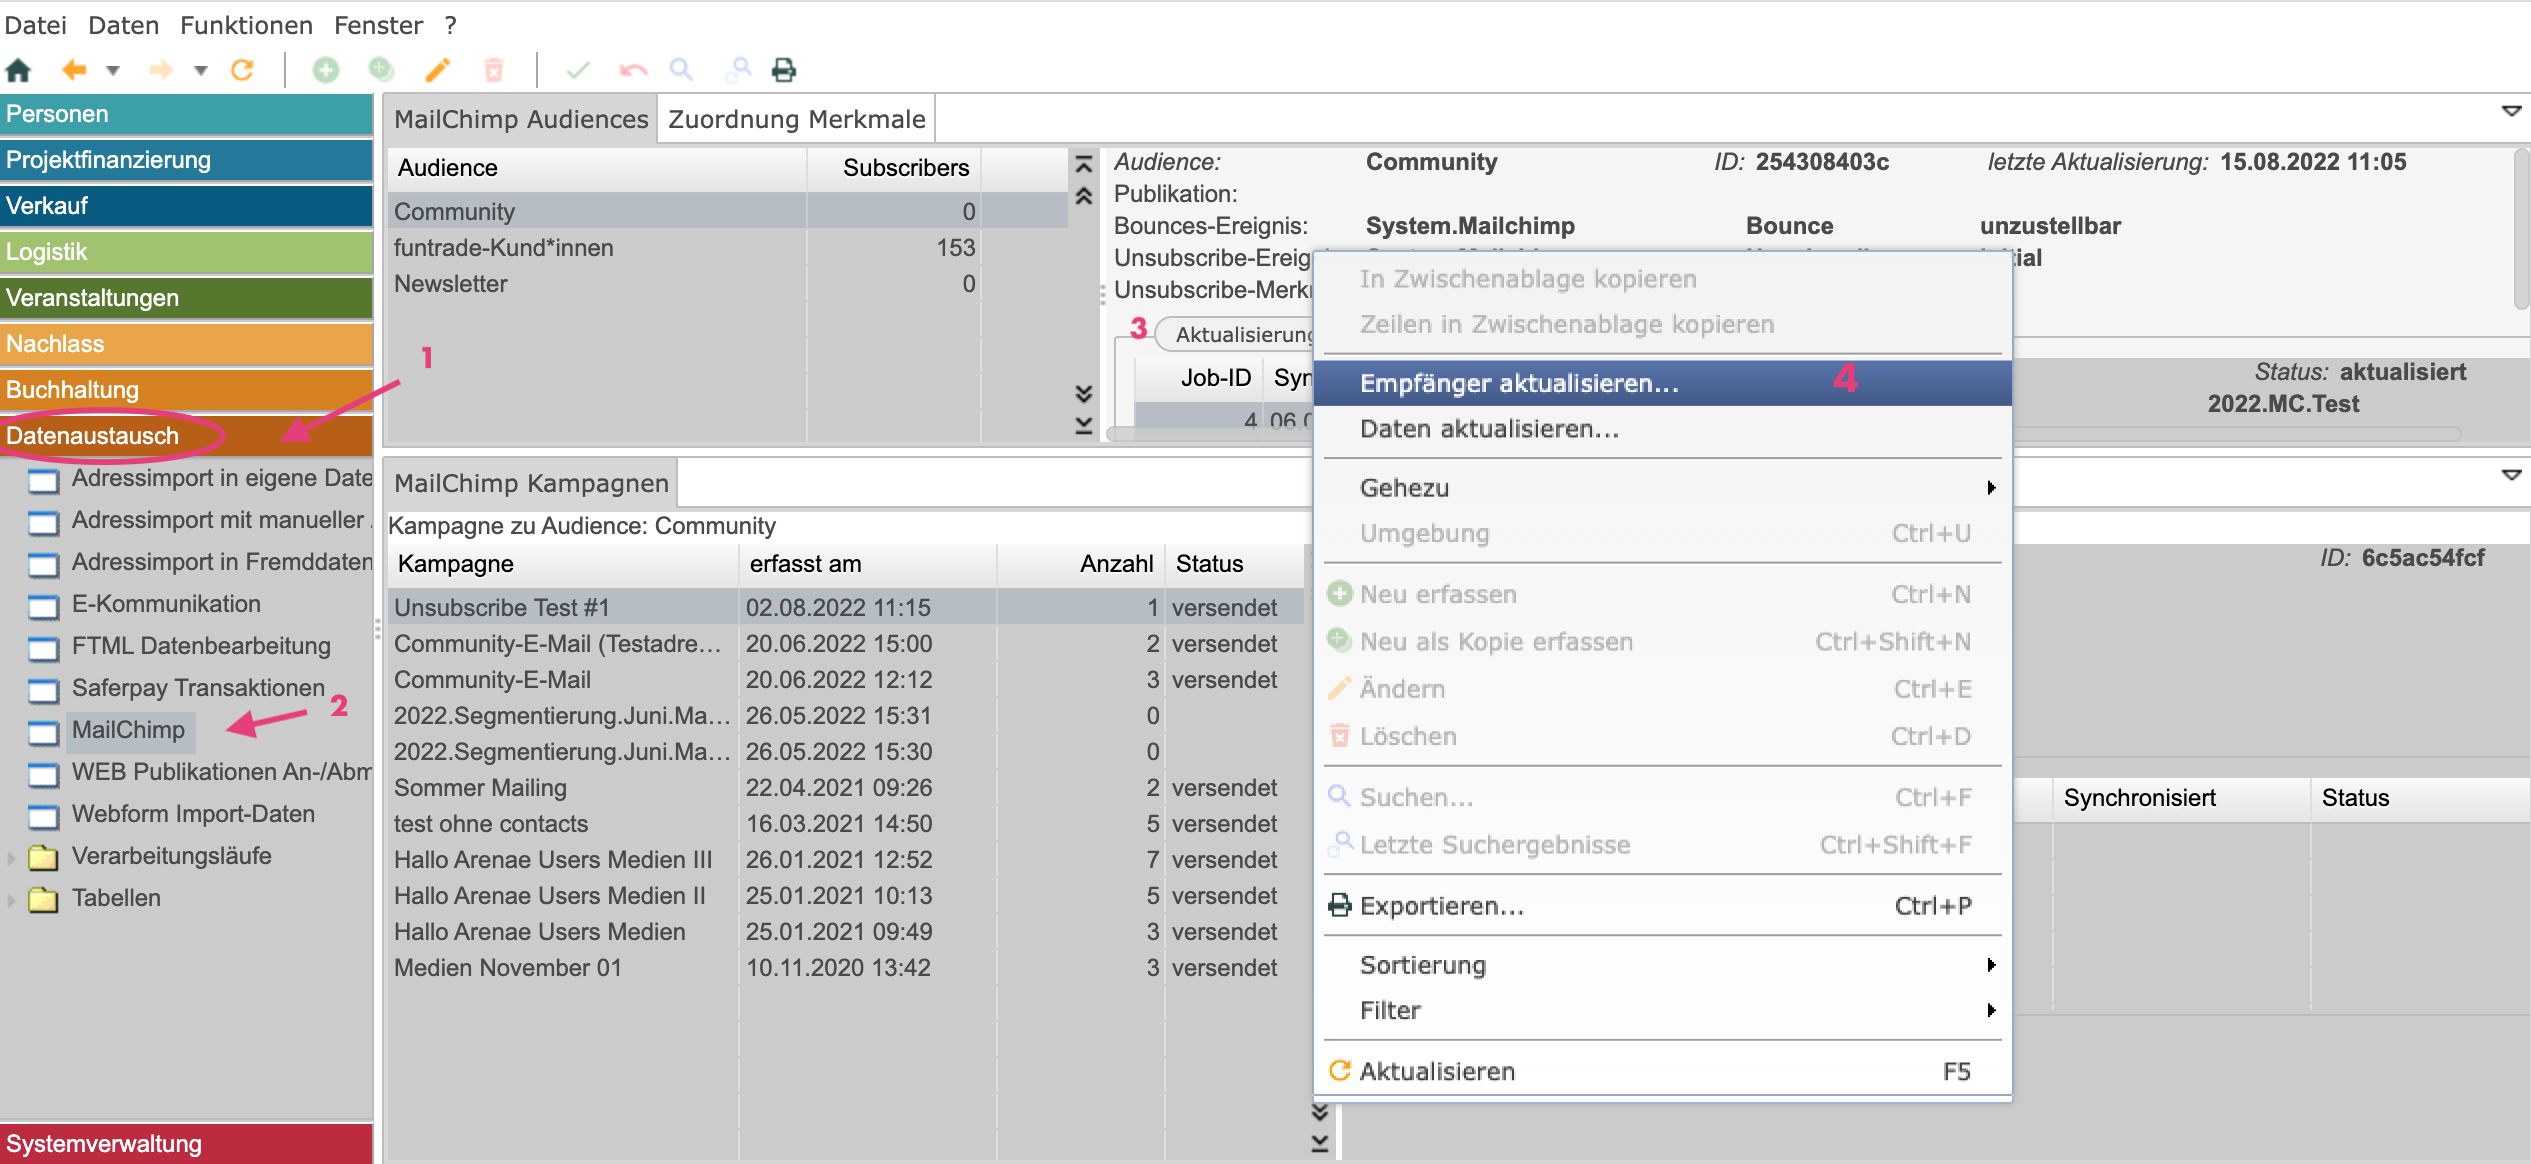Click the orange refresh toolbar icon
Screen dimensions: 2531x1164
[x=242, y=70]
